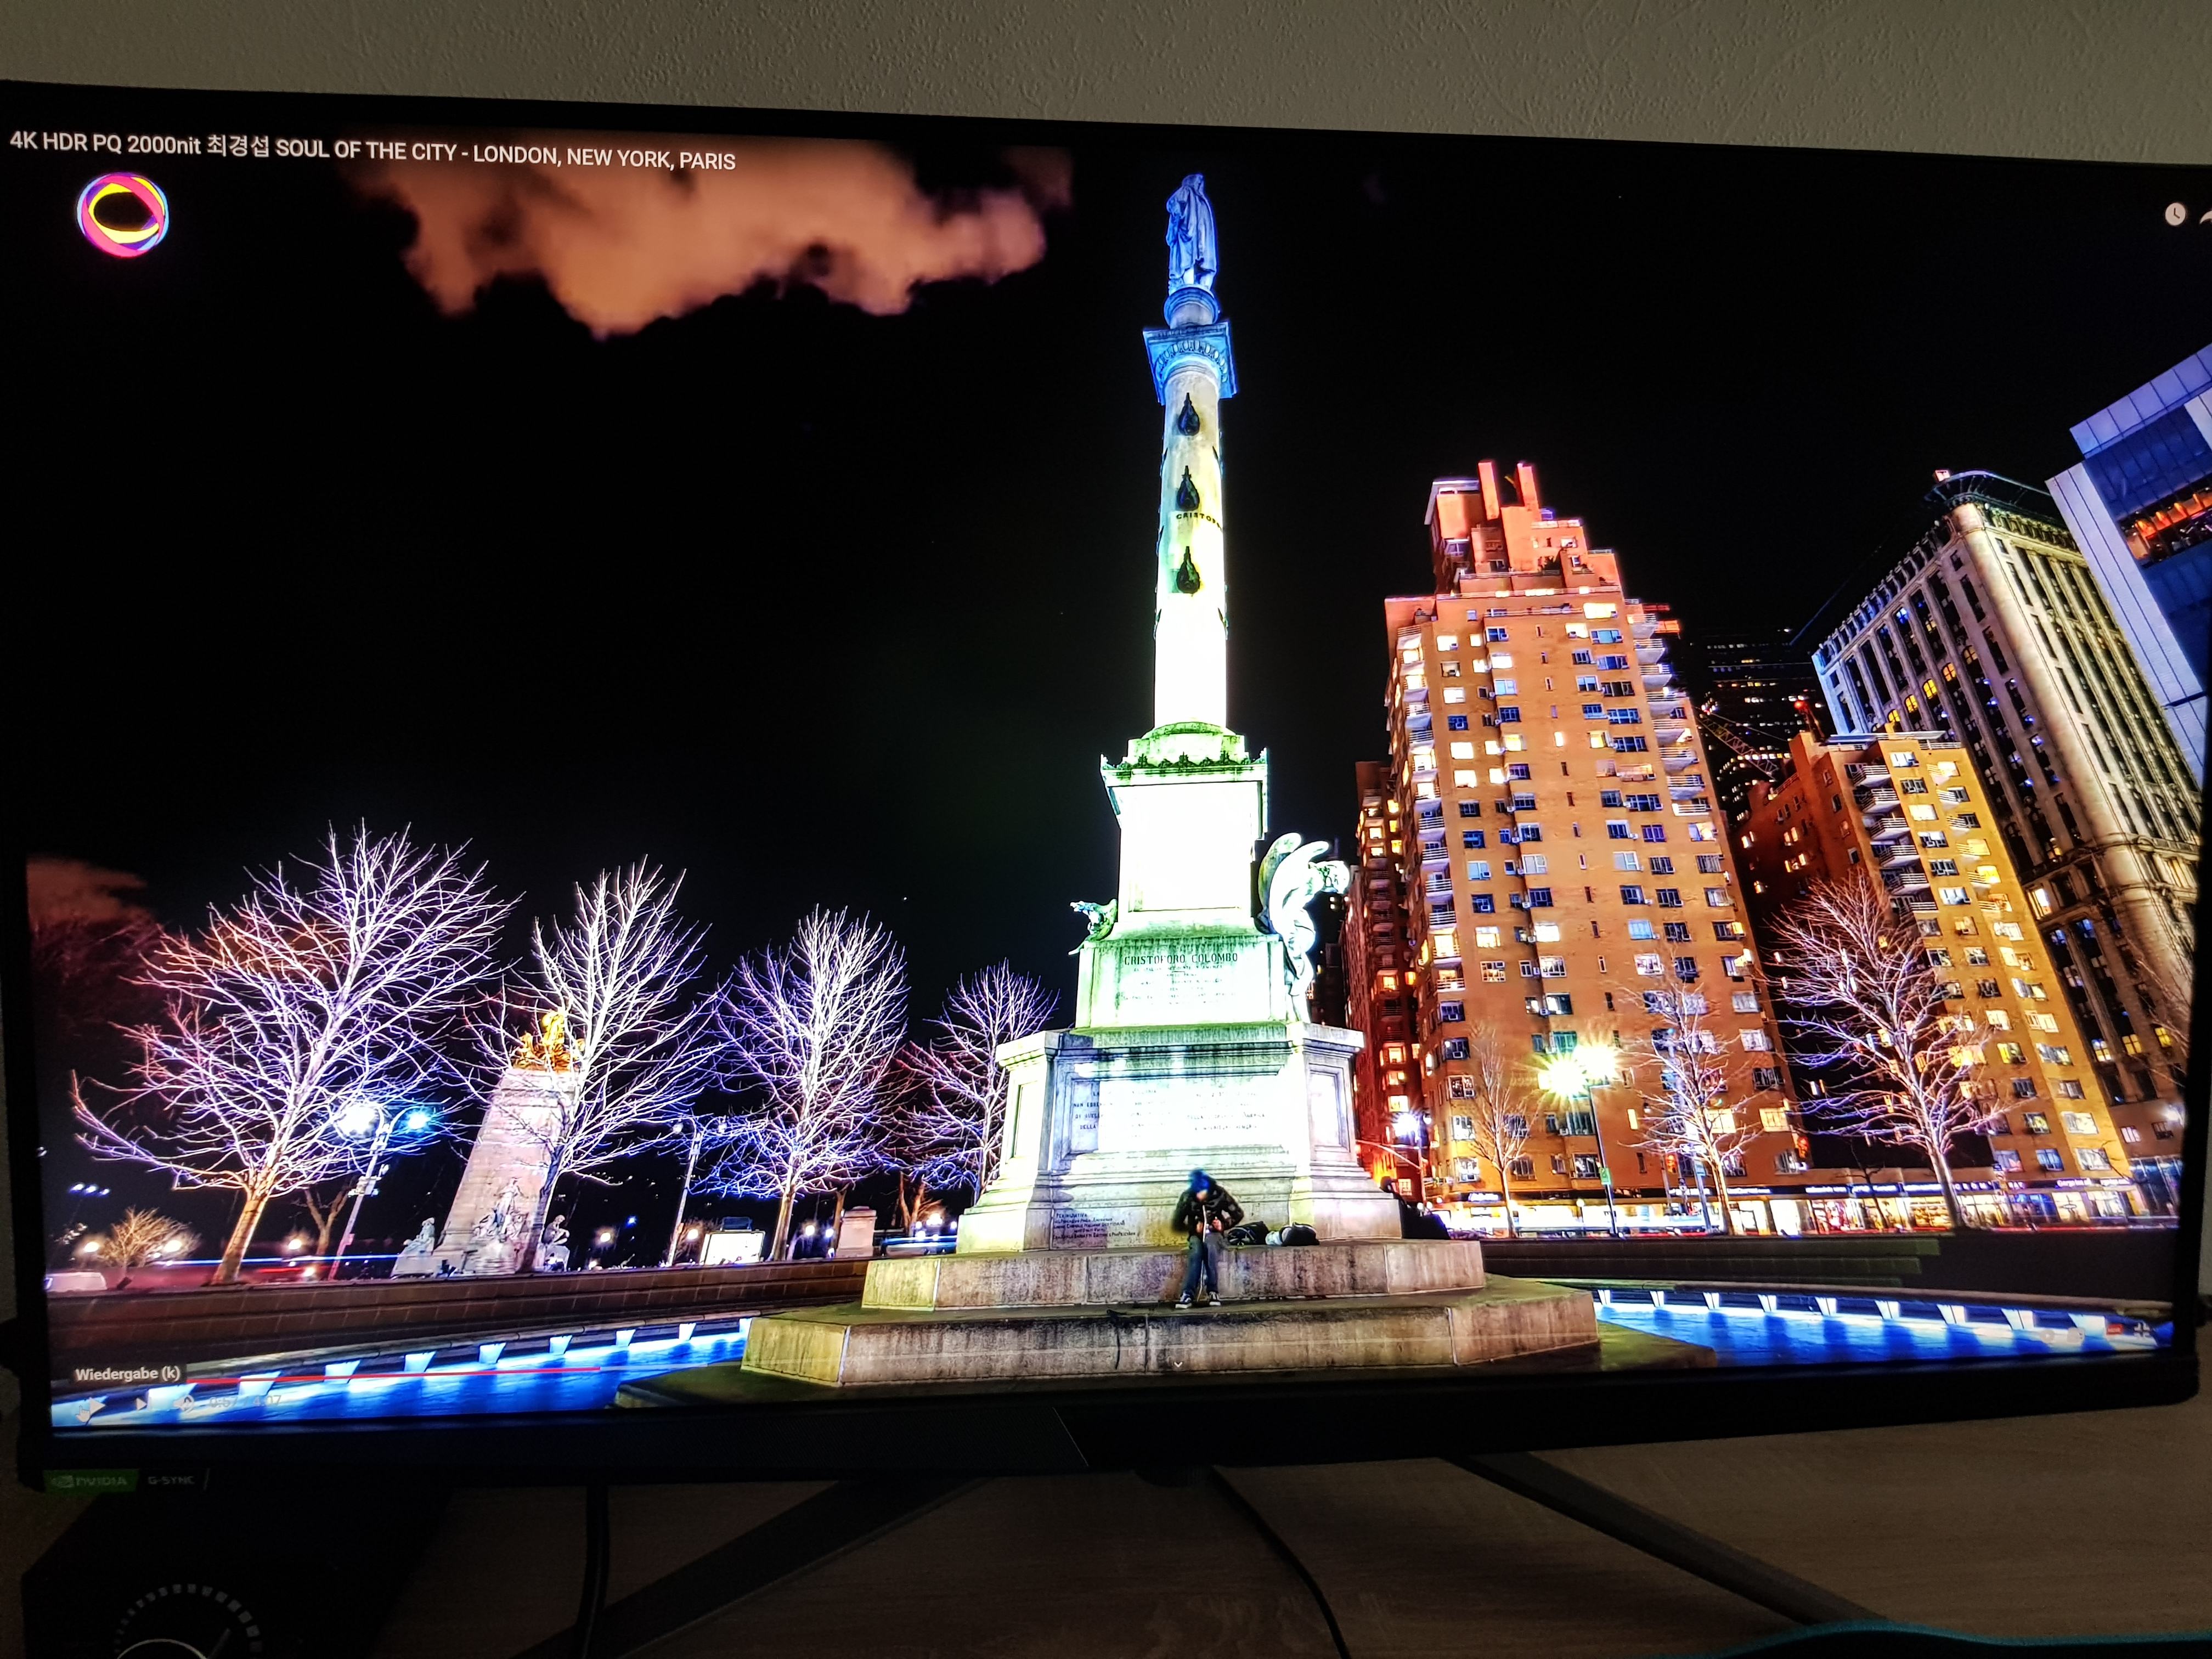Toggle the subtitles button in player controls

(x=2075, y=1336)
